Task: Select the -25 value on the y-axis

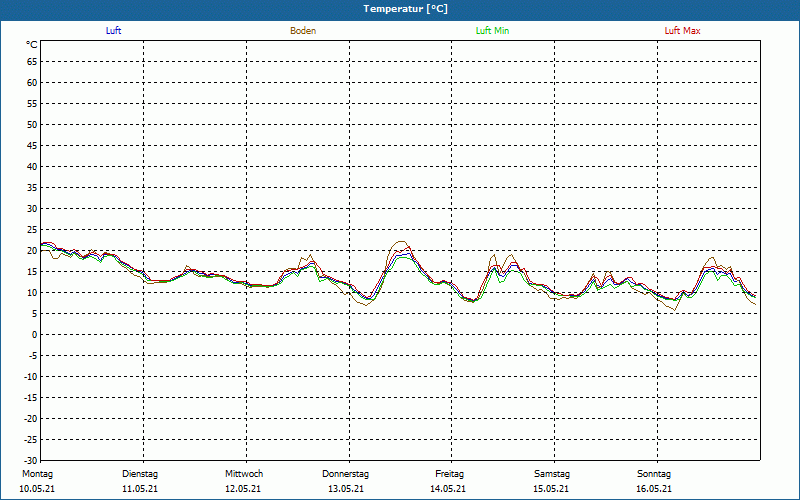Action: coord(31,439)
